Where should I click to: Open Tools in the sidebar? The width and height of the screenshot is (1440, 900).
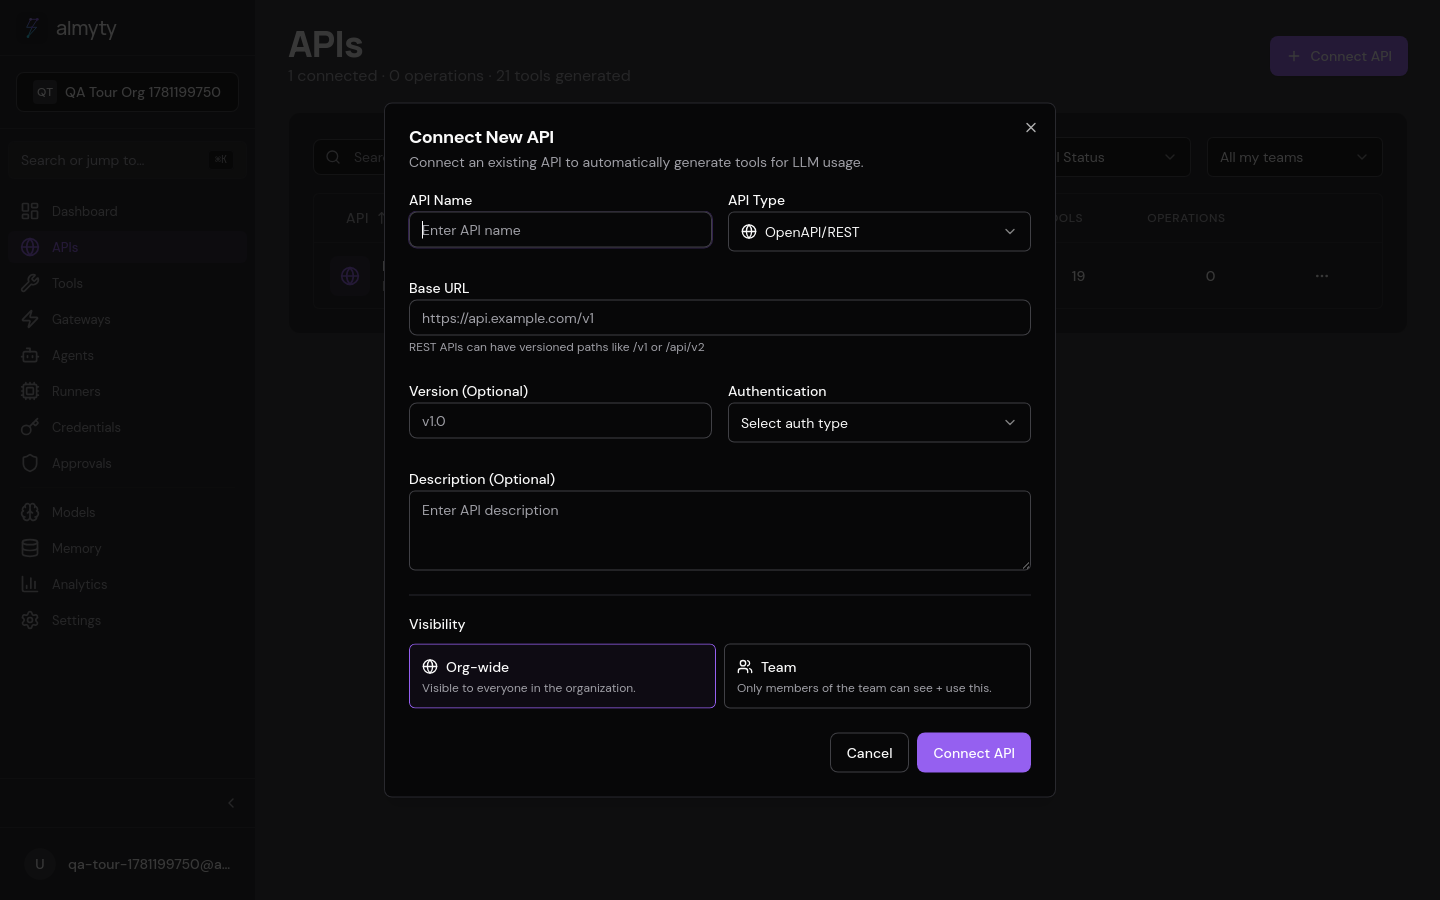pos(127,283)
